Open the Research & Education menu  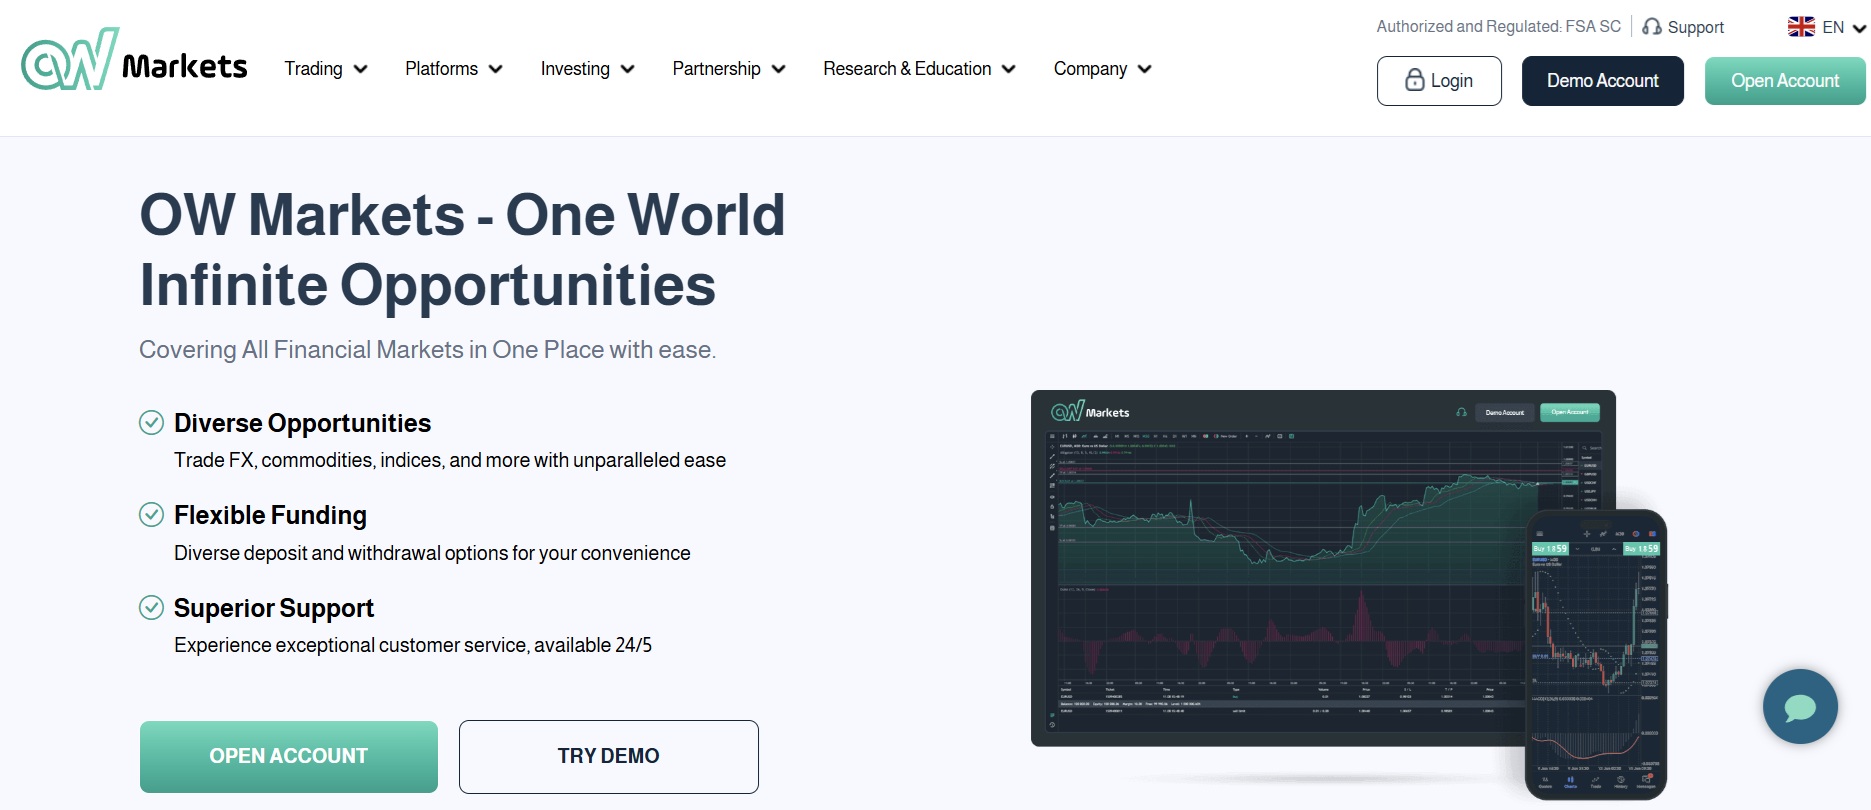tap(920, 69)
